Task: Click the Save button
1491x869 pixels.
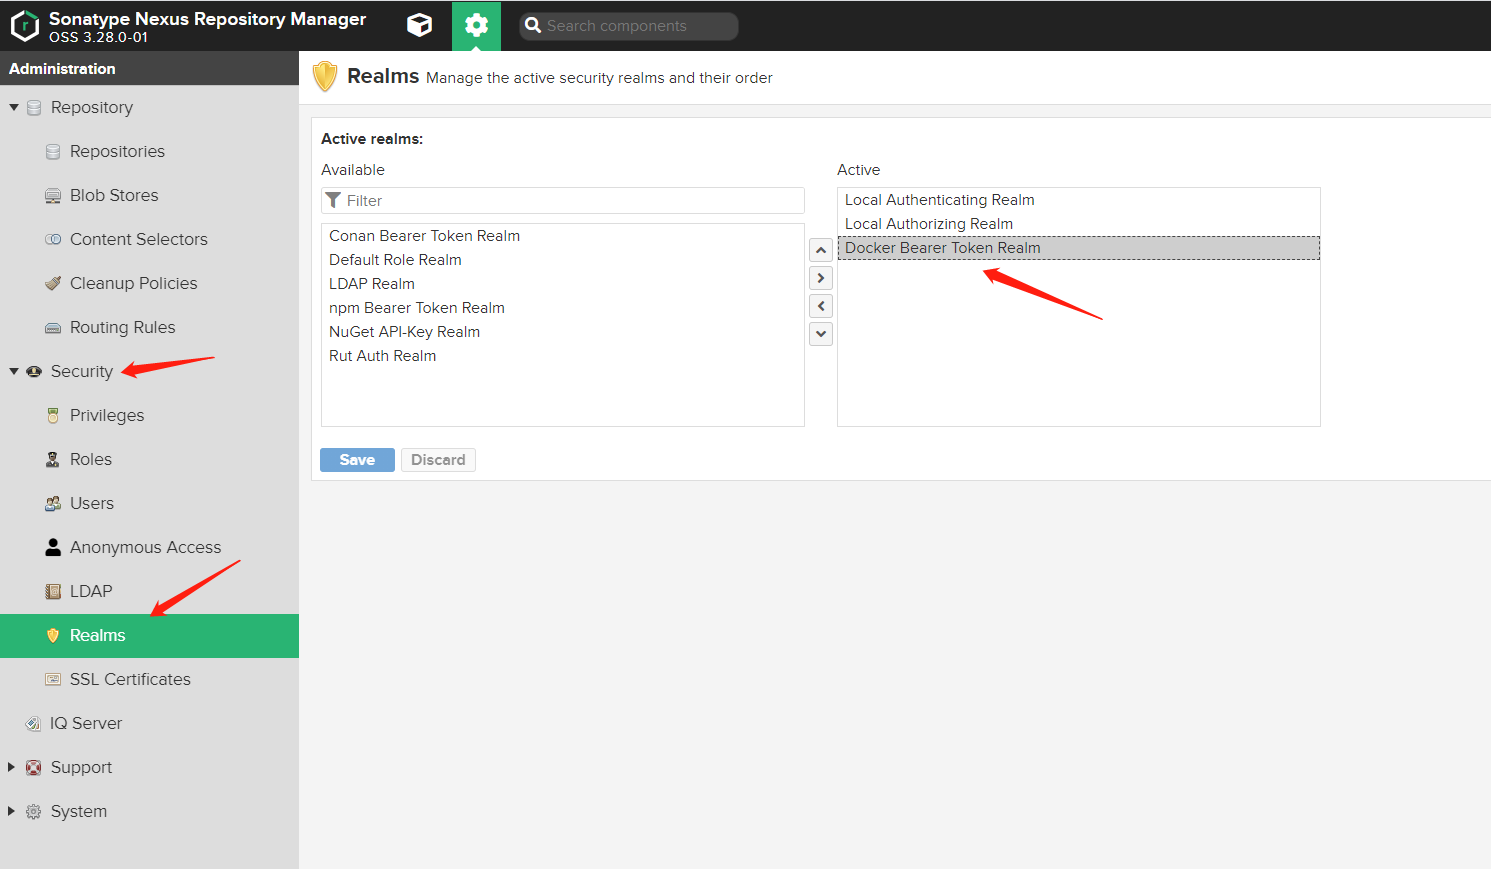Action: pyautogui.click(x=357, y=460)
